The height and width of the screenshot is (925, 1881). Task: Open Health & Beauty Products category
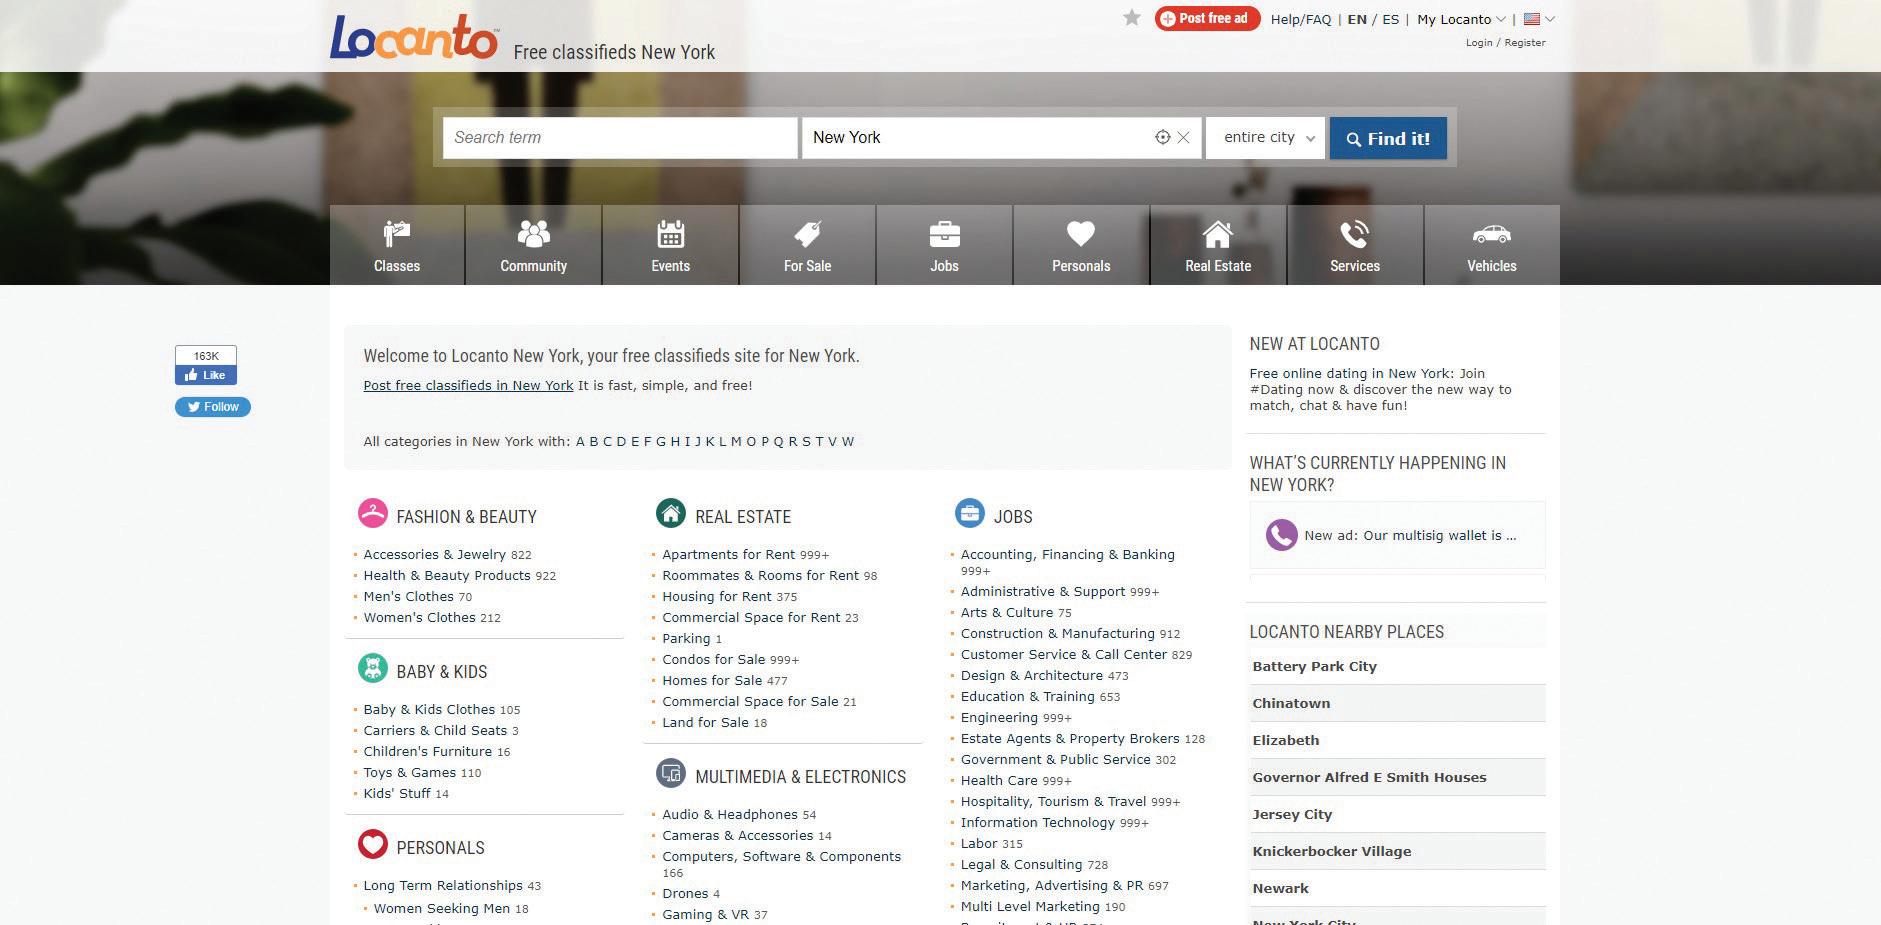pos(447,575)
